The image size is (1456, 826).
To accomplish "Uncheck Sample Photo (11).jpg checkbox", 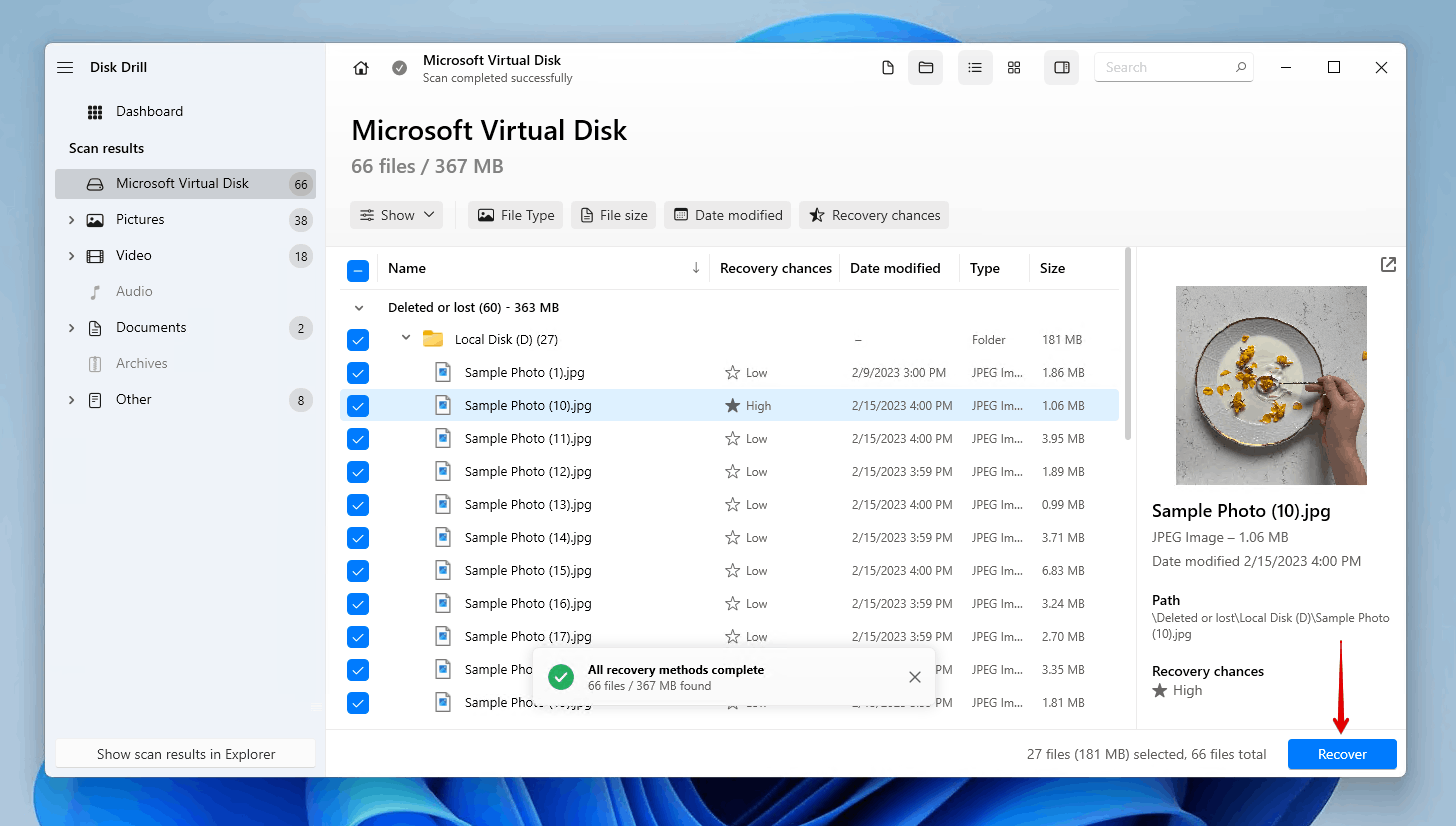I will [358, 439].
